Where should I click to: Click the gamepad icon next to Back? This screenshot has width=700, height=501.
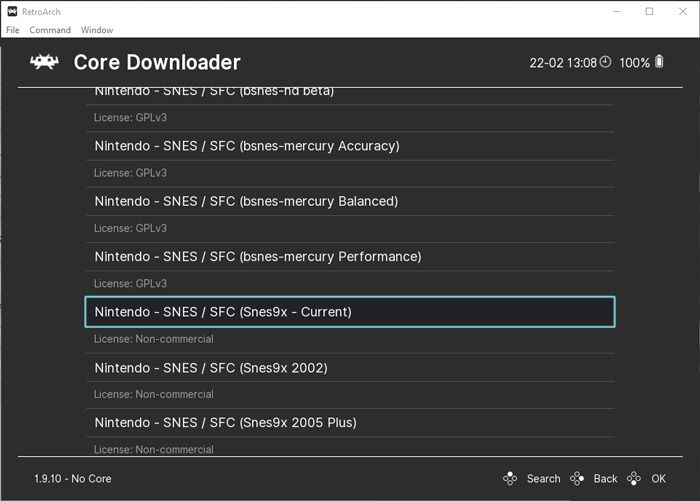577,479
